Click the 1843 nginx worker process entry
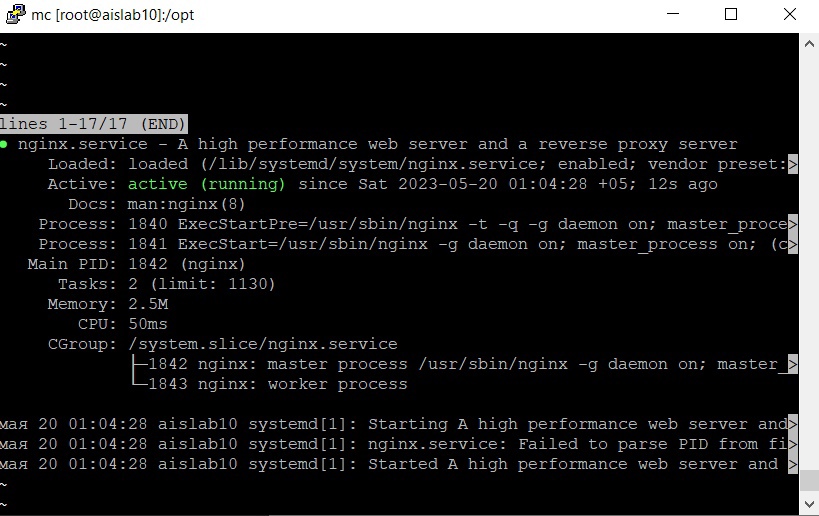This screenshot has width=819, height=516. 277,384
